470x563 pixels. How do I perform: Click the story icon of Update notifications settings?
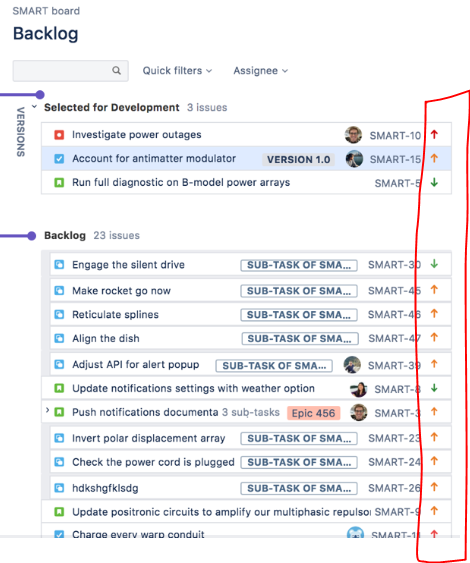click(59, 388)
